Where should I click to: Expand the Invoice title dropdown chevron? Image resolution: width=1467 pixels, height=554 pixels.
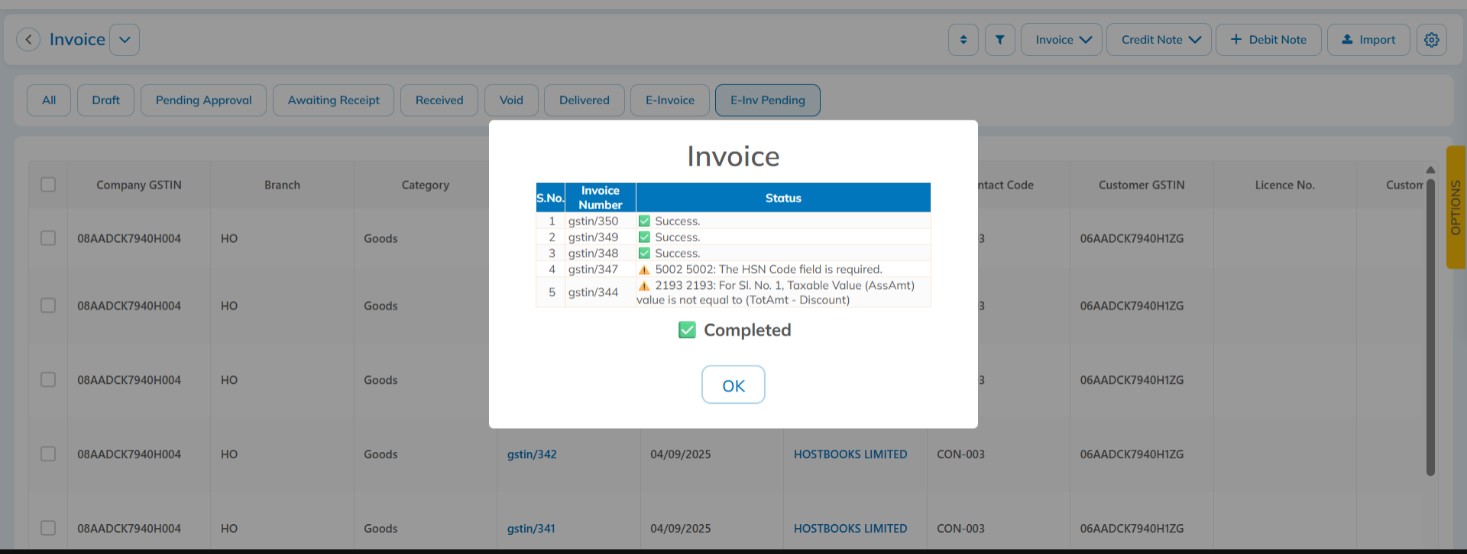pyautogui.click(x=125, y=40)
